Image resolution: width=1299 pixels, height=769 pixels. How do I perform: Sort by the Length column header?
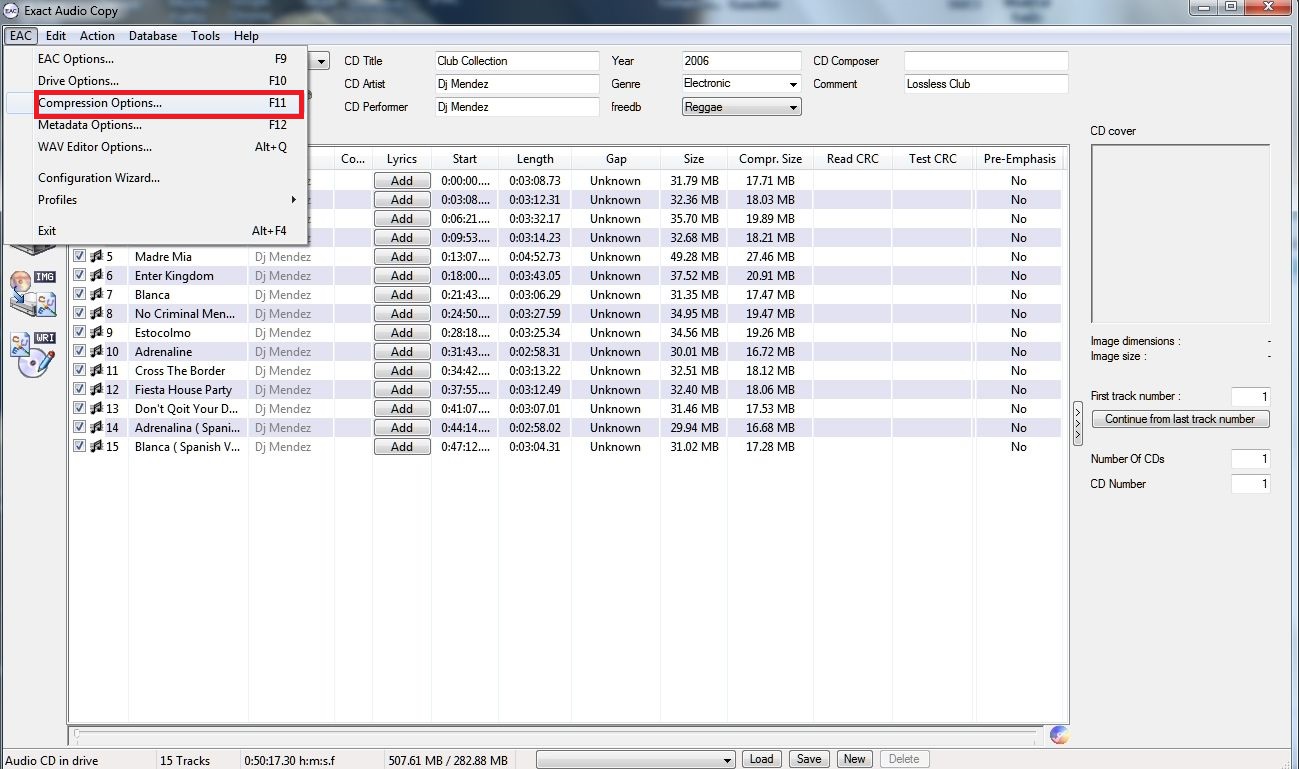(x=535, y=159)
